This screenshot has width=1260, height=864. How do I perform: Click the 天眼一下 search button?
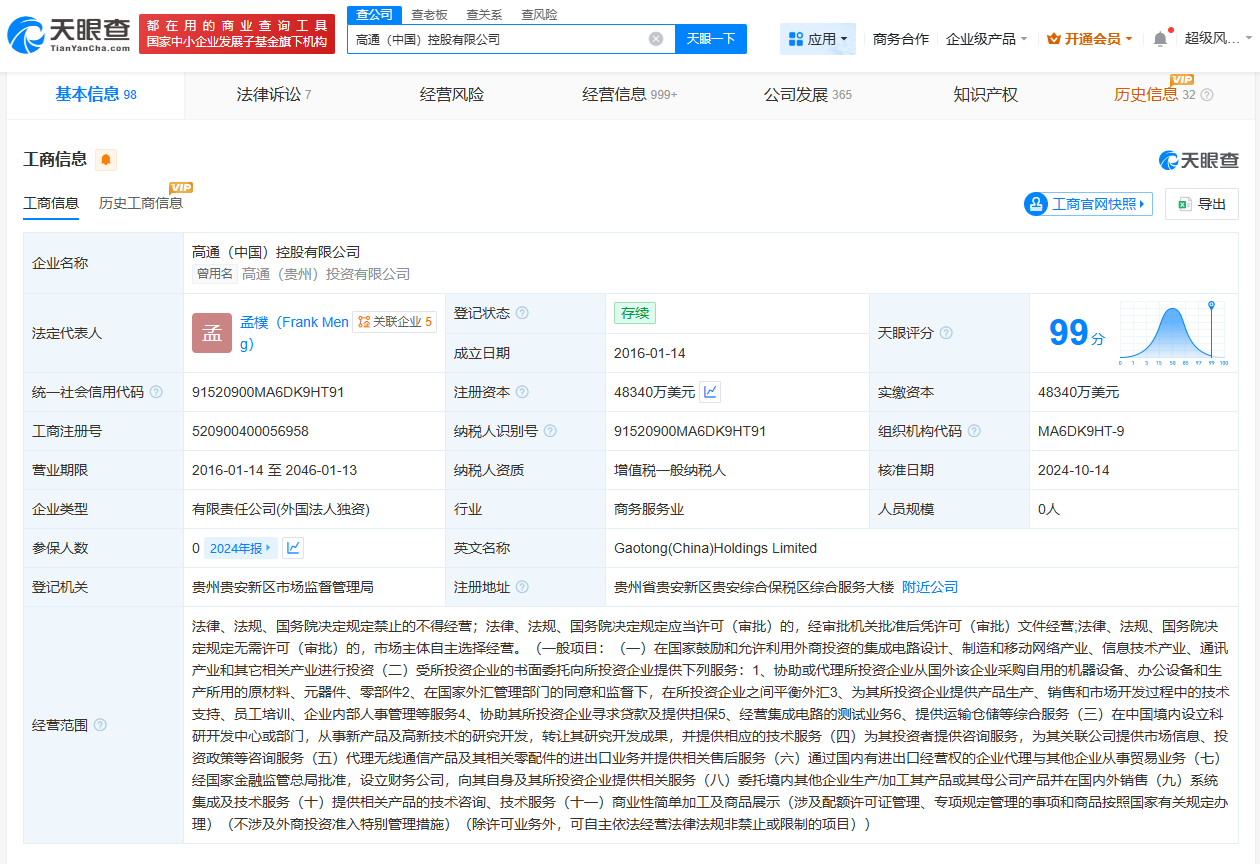point(710,38)
